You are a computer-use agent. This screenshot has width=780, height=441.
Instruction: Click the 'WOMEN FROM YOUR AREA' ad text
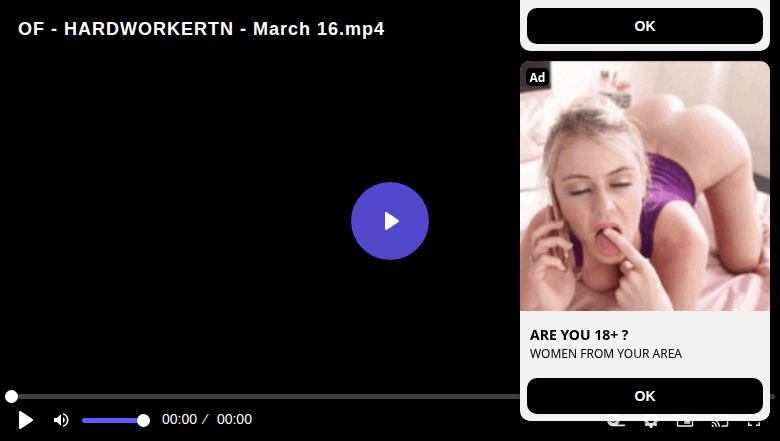pyautogui.click(x=605, y=353)
